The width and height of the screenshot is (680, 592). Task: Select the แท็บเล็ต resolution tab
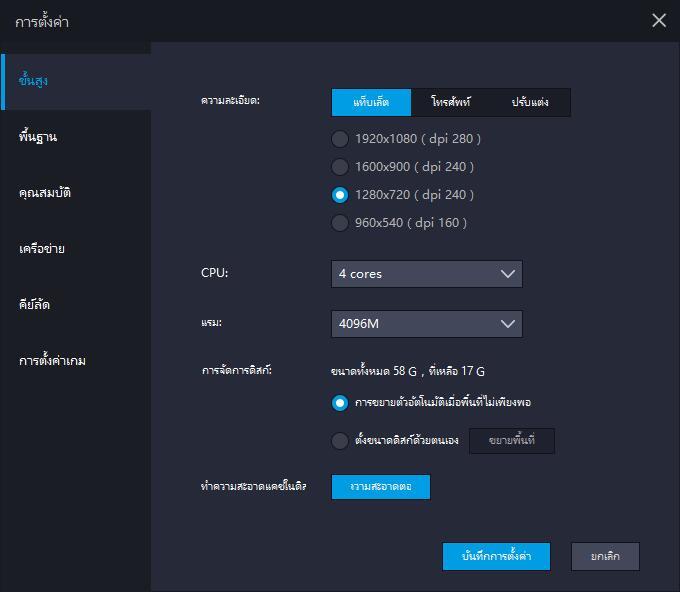coord(371,102)
